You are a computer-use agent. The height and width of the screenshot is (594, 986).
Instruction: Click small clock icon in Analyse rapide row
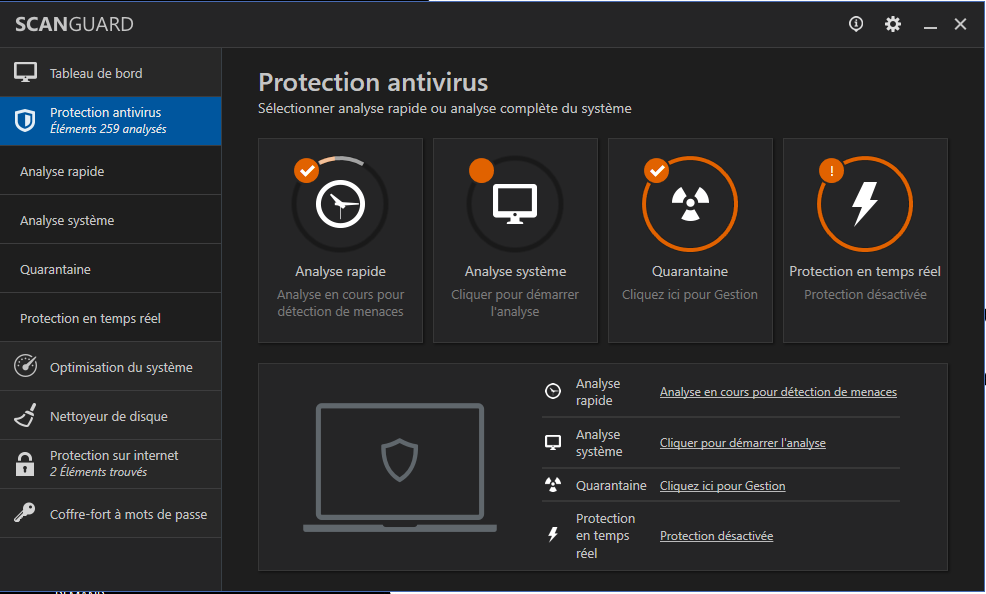point(553,391)
